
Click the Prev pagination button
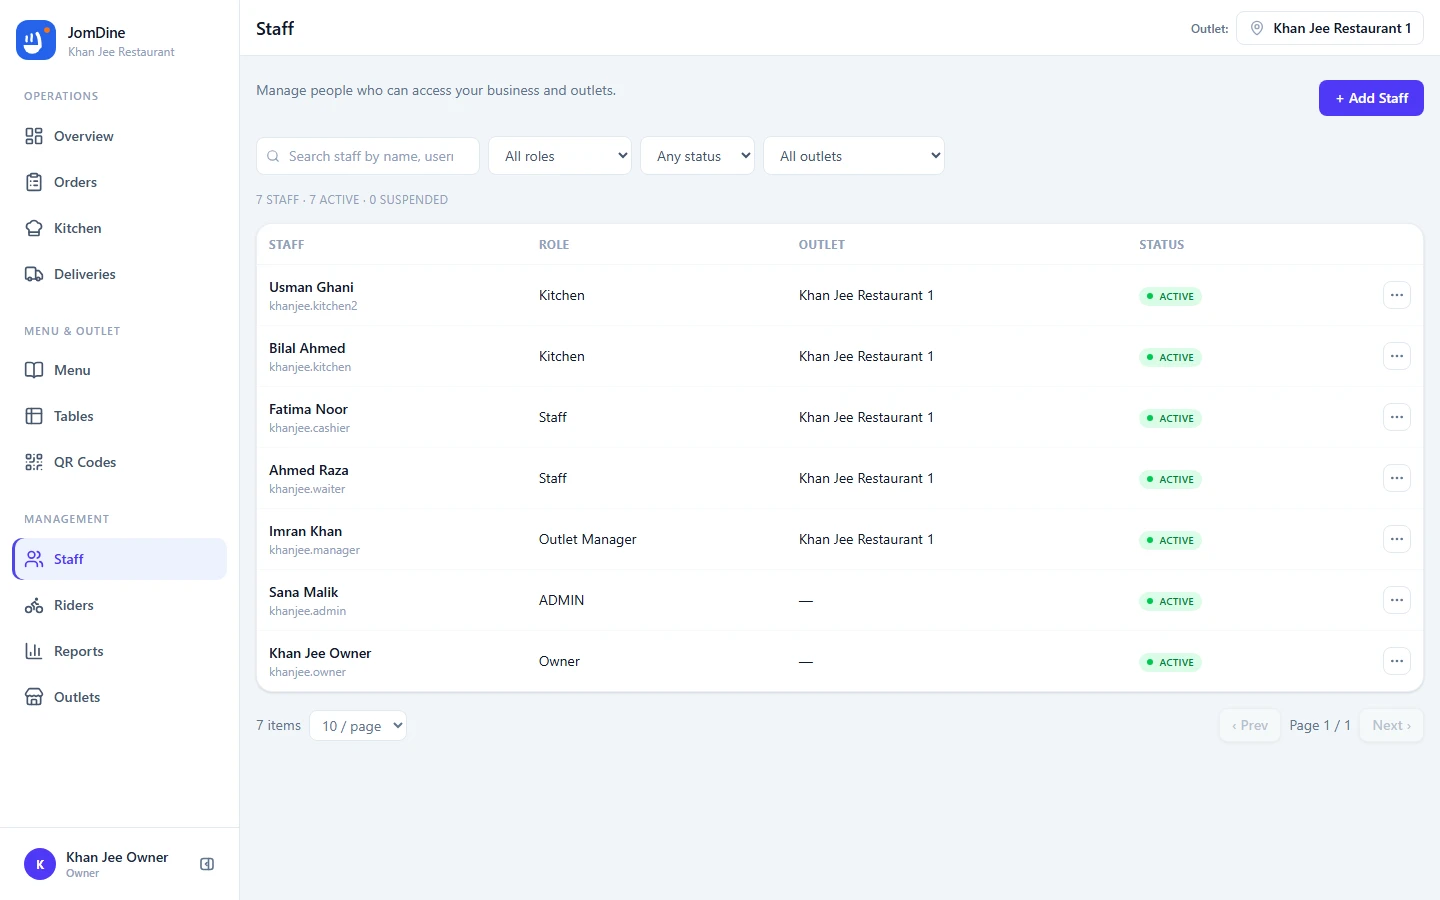[1250, 726]
